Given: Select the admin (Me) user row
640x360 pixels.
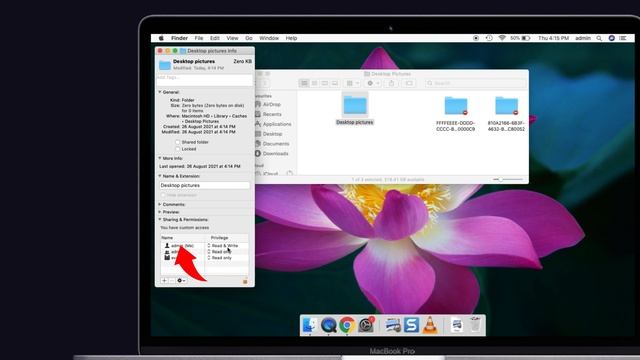Looking at the screenshot, I should click(x=182, y=246).
